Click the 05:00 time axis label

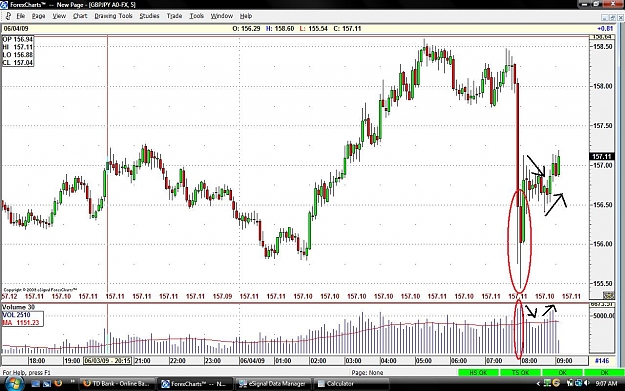(x=423, y=361)
